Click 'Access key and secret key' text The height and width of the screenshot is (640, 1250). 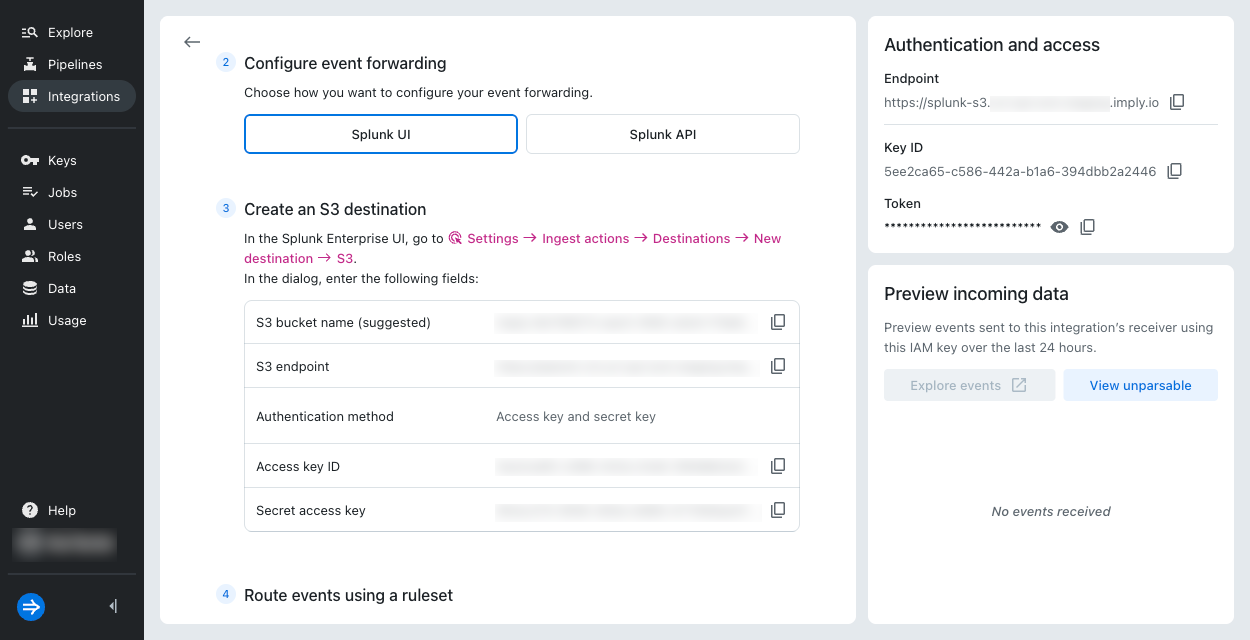click(576, 416)
